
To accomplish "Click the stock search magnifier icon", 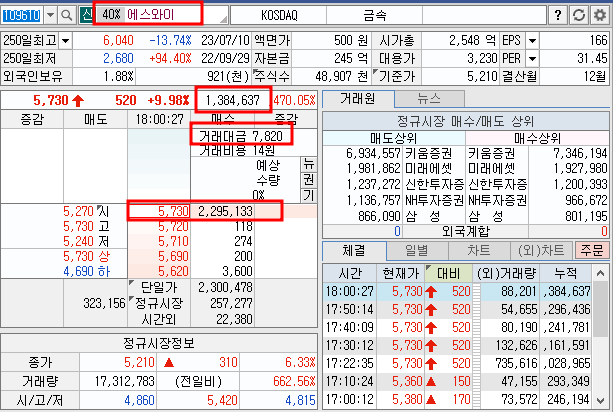I will [66, 15].
